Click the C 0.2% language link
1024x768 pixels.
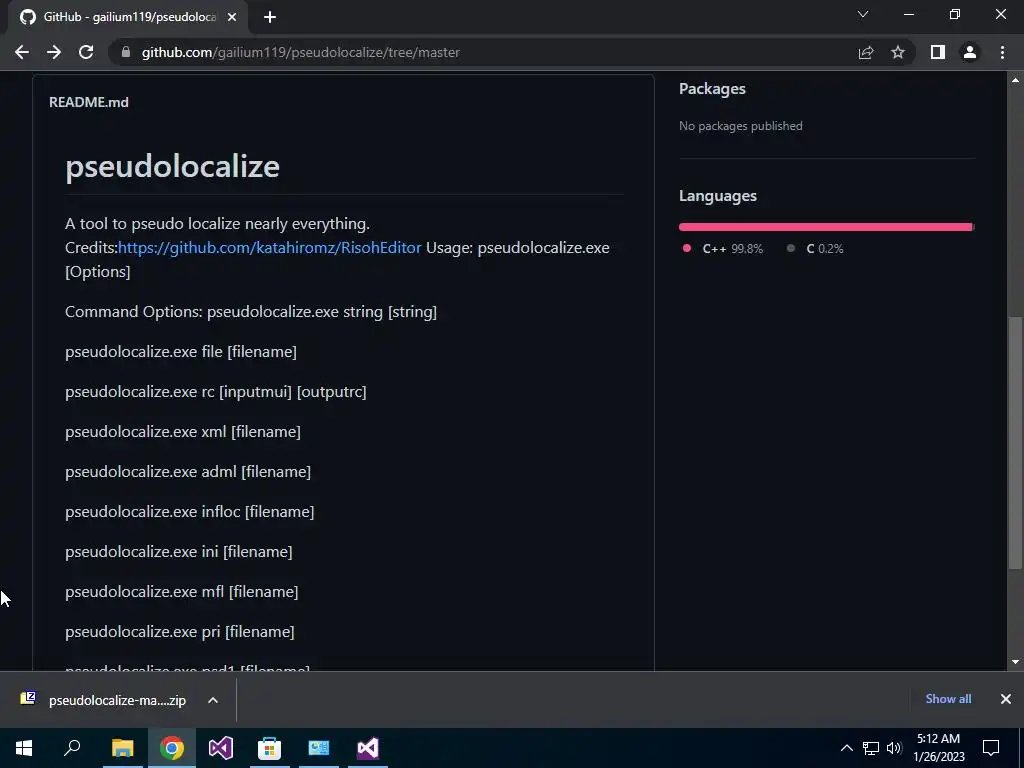[815, 249]
